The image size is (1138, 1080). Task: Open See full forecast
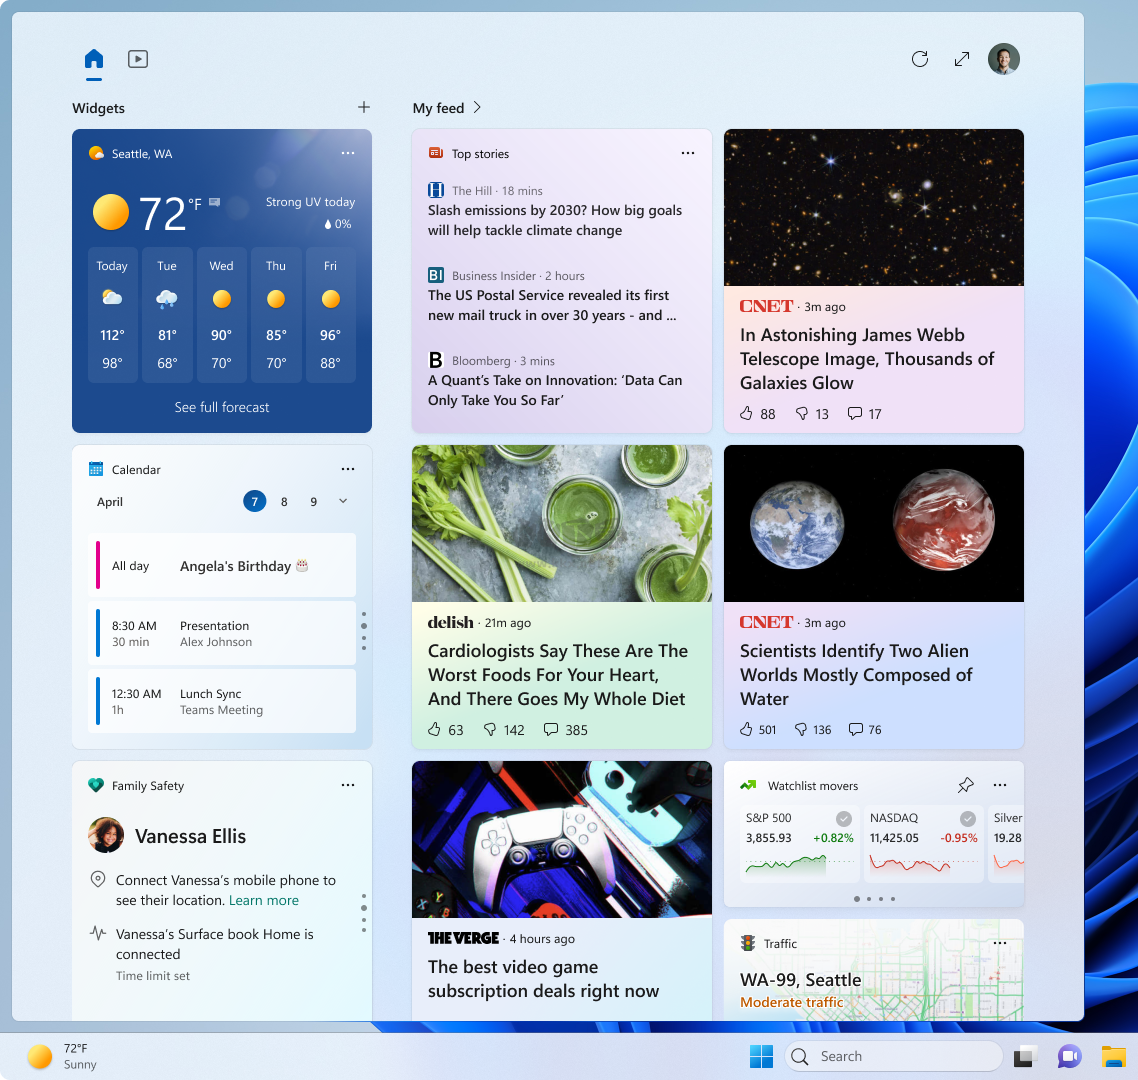pyautogui.click(x=221, y=407)
